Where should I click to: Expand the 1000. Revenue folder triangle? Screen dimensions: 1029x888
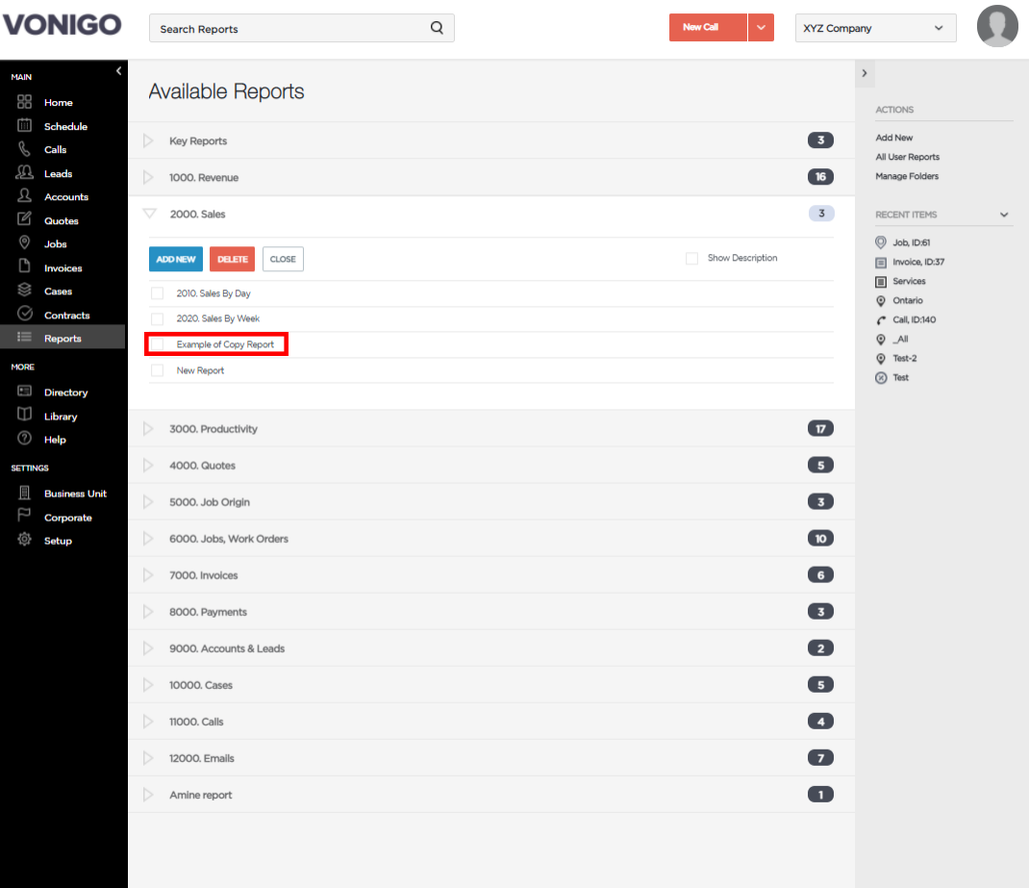[148, 177]
